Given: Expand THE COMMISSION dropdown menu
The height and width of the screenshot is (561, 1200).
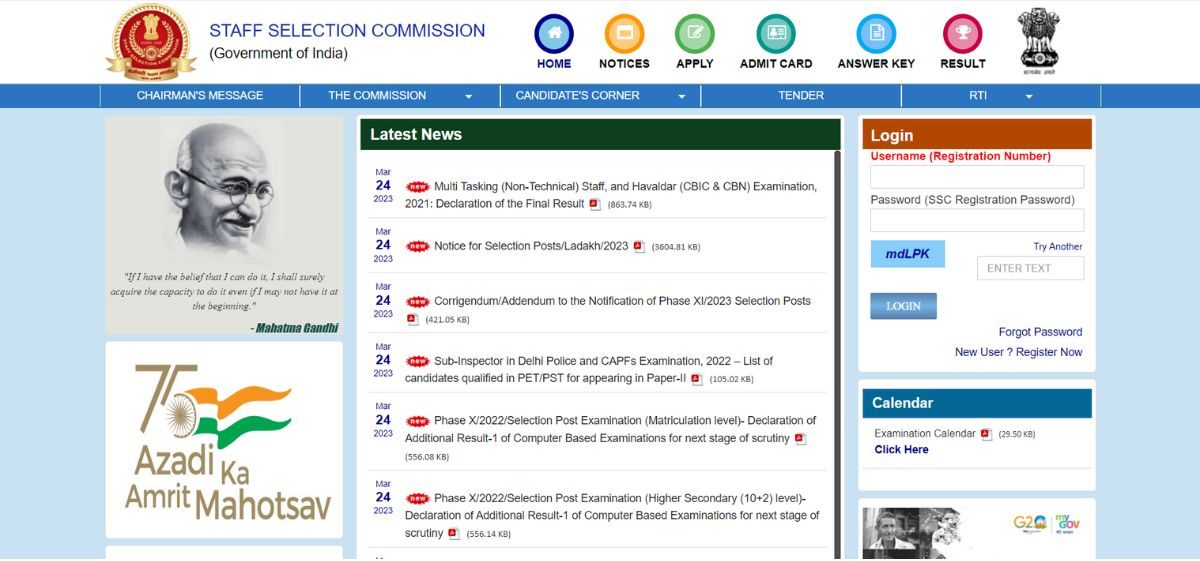Looking at the screenshot, I should [x=400, y=96].
